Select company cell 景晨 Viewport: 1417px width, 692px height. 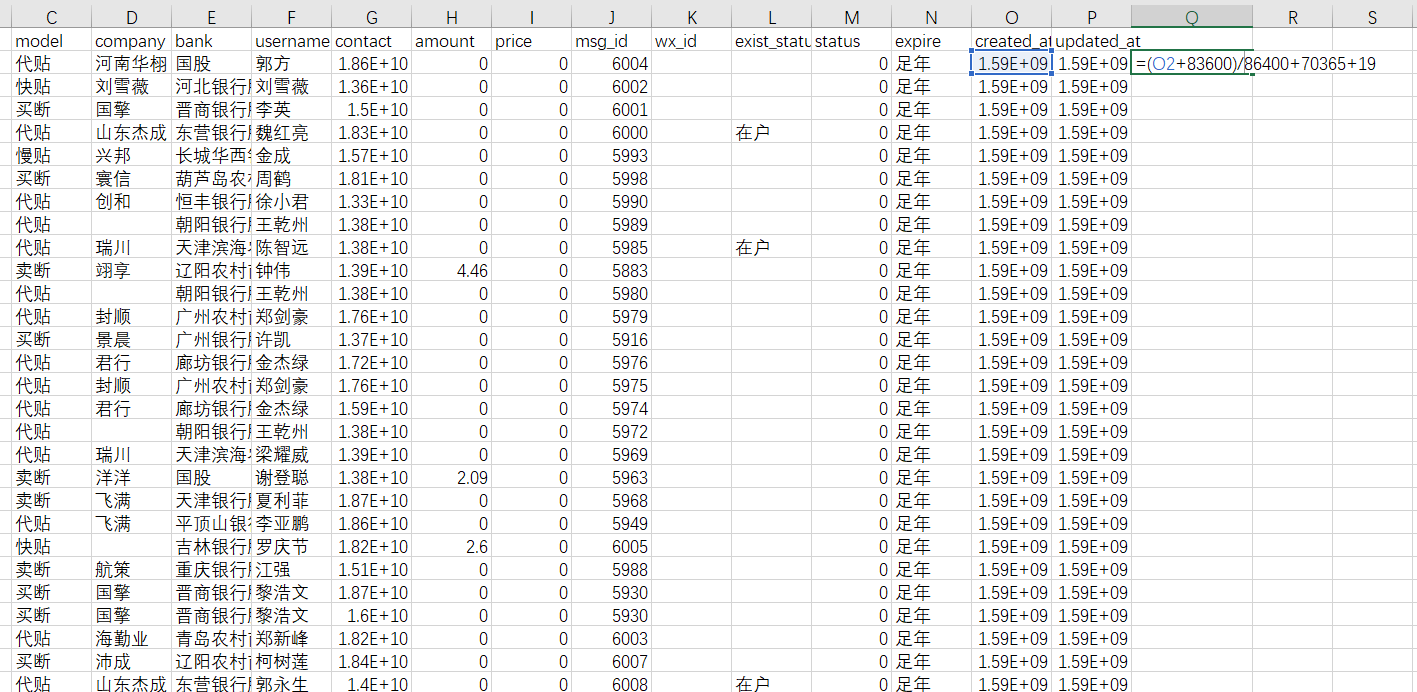click(x=132, y=340)
